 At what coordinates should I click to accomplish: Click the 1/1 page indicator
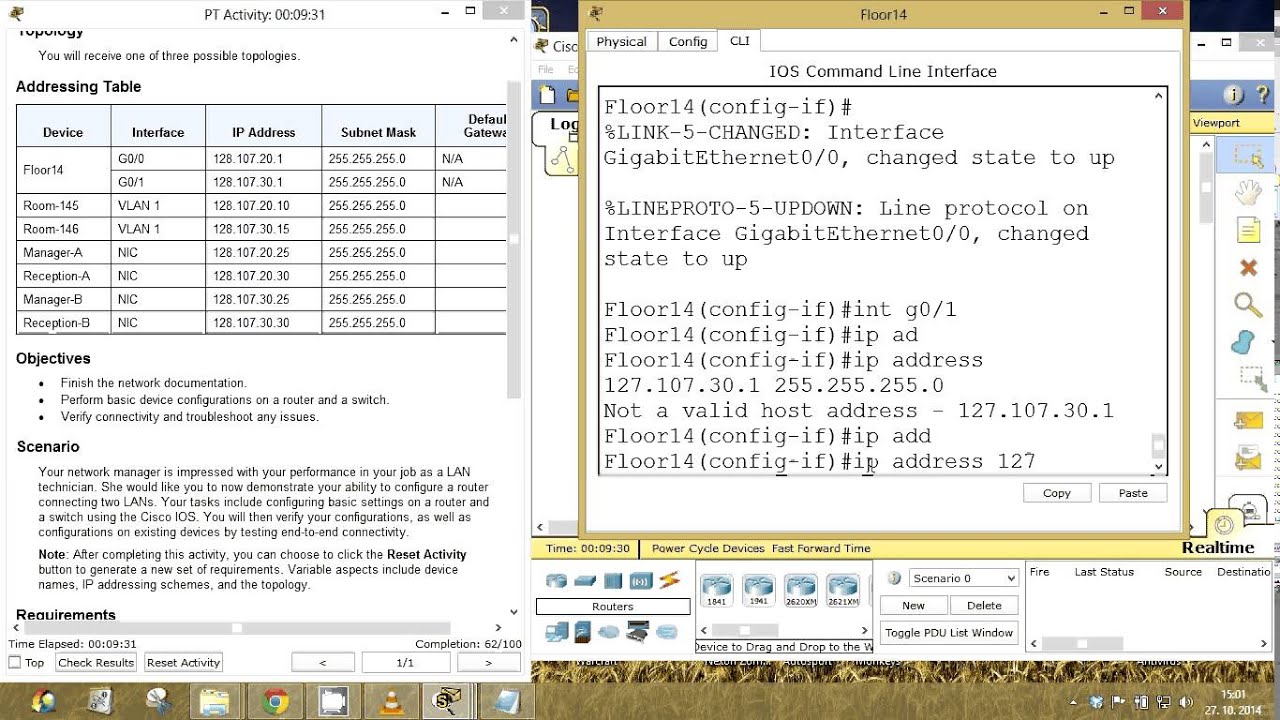(405, 662)
